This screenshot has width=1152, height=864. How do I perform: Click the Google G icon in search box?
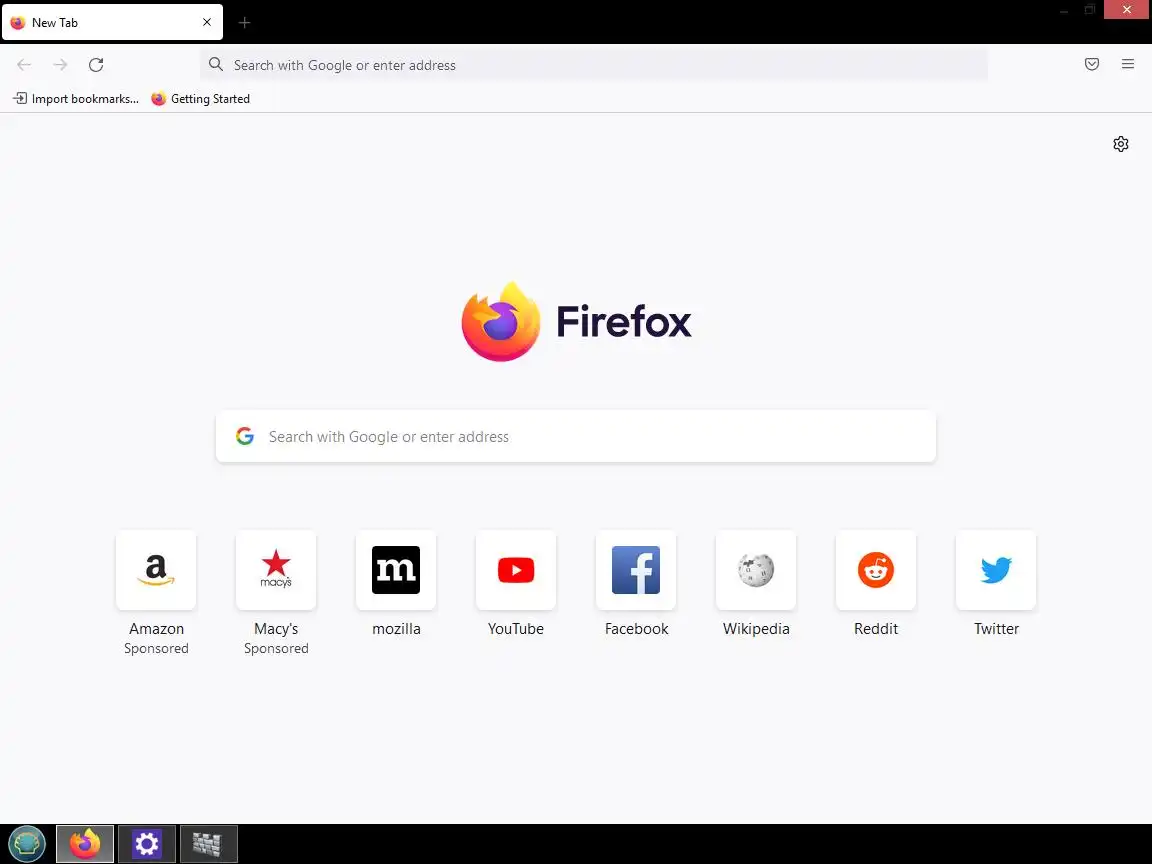coord(245,436)
